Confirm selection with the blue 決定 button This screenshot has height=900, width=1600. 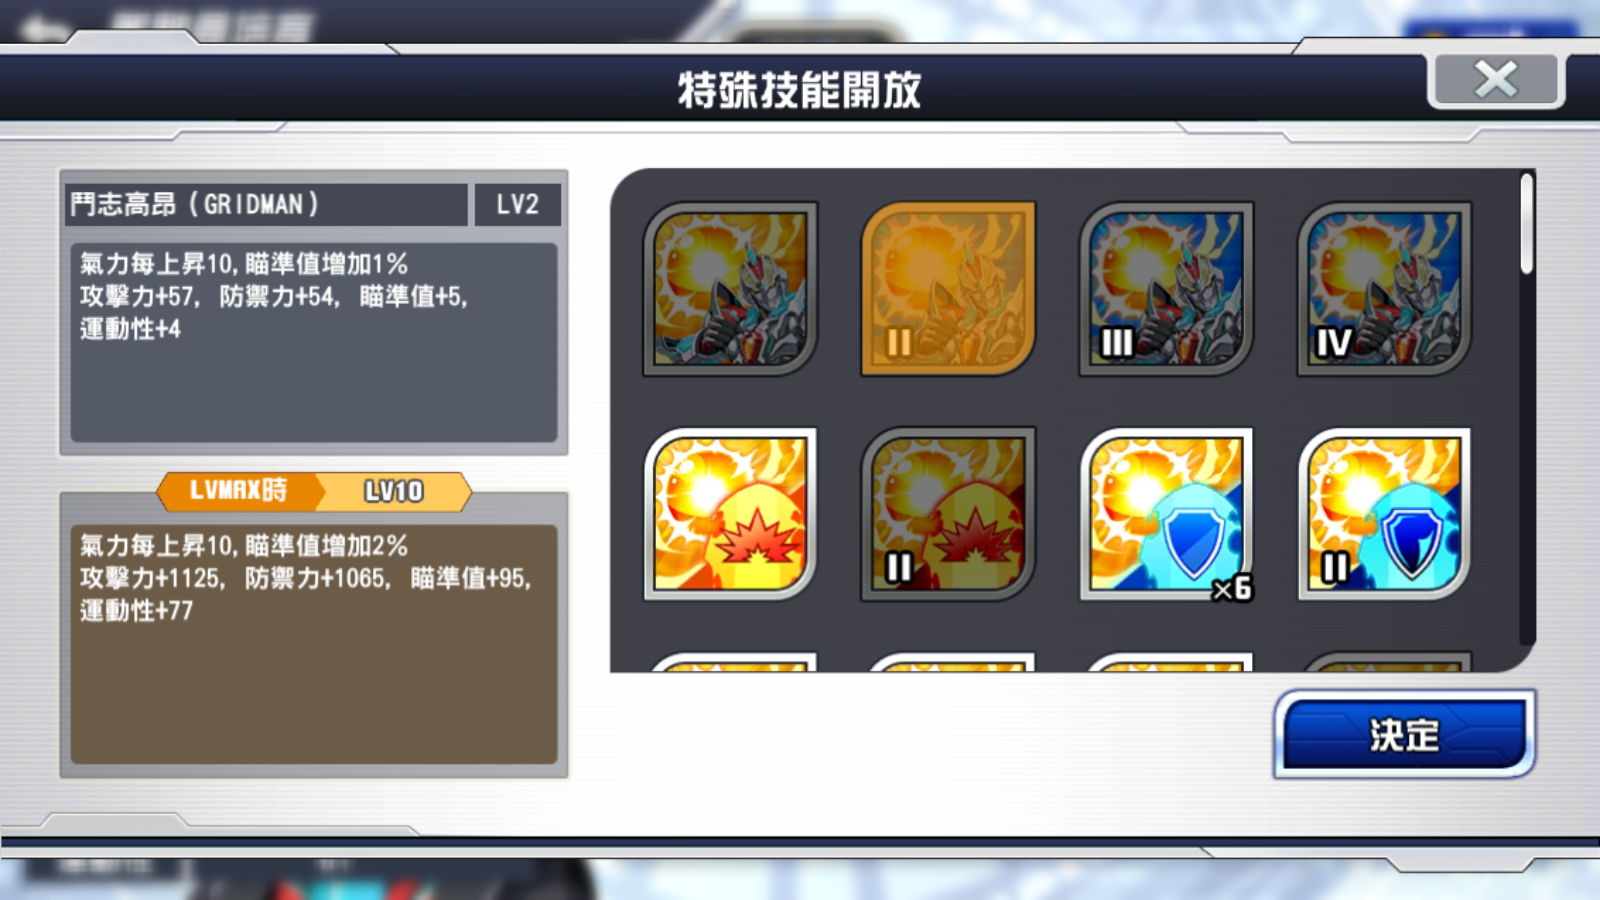pyautogui.click(x=1404, y=734)
